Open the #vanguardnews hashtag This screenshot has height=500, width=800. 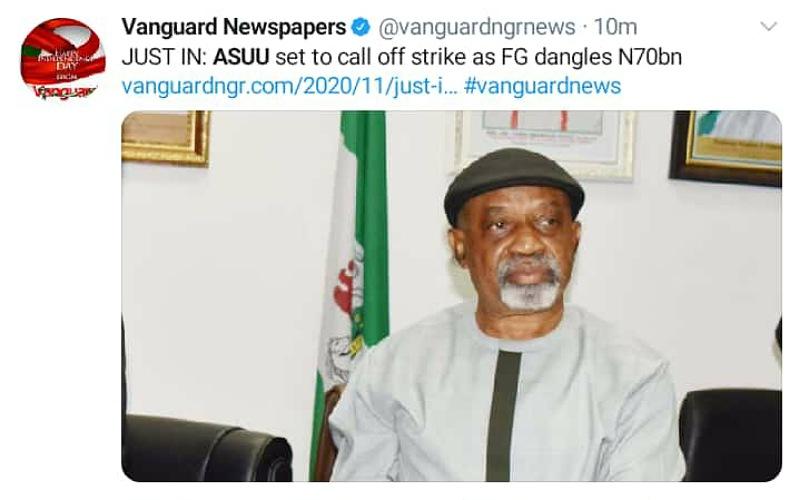(543, 86)
